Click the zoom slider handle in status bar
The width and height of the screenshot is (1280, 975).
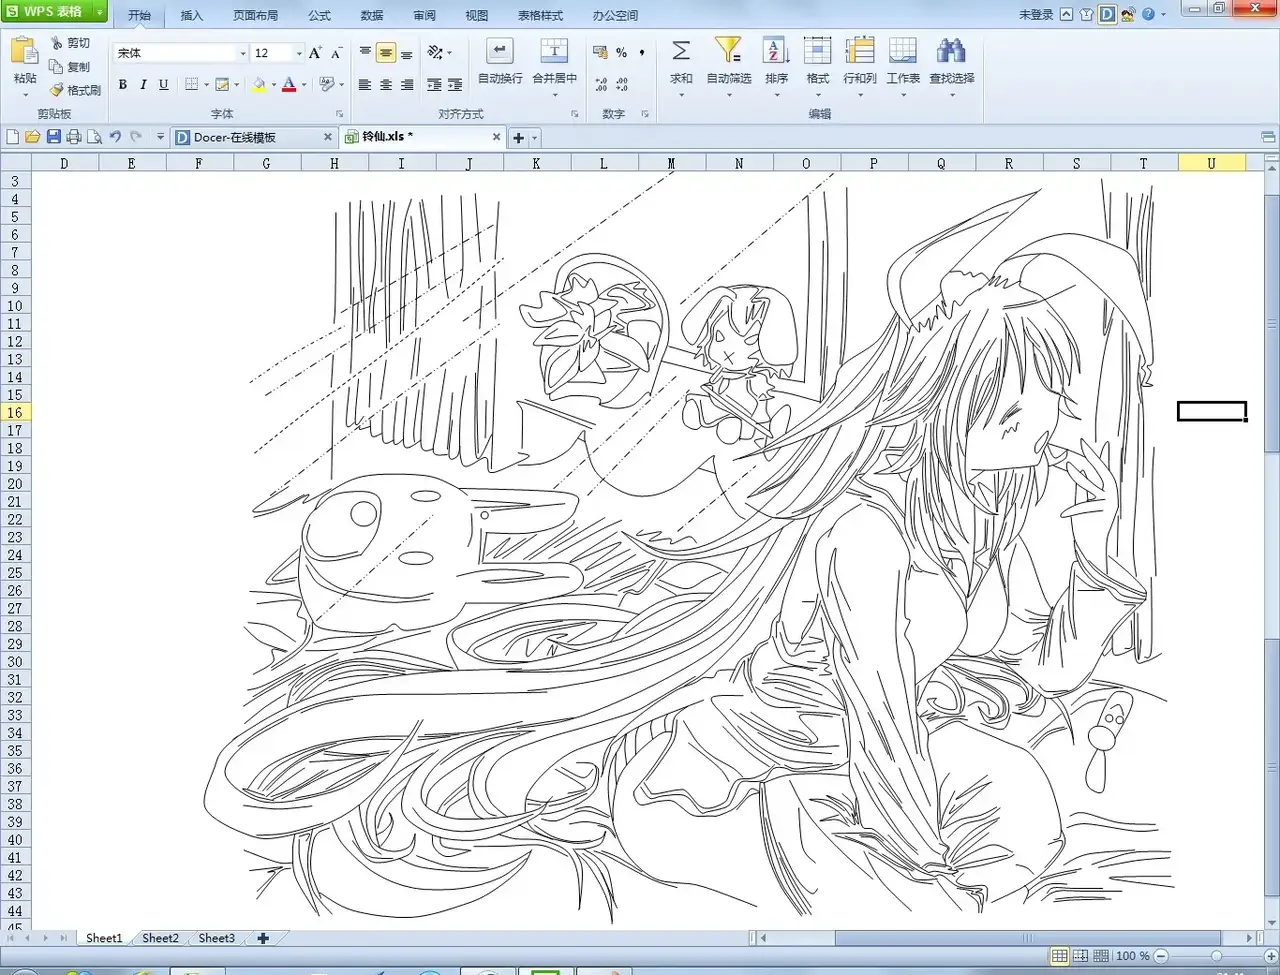pos(1216,956)
